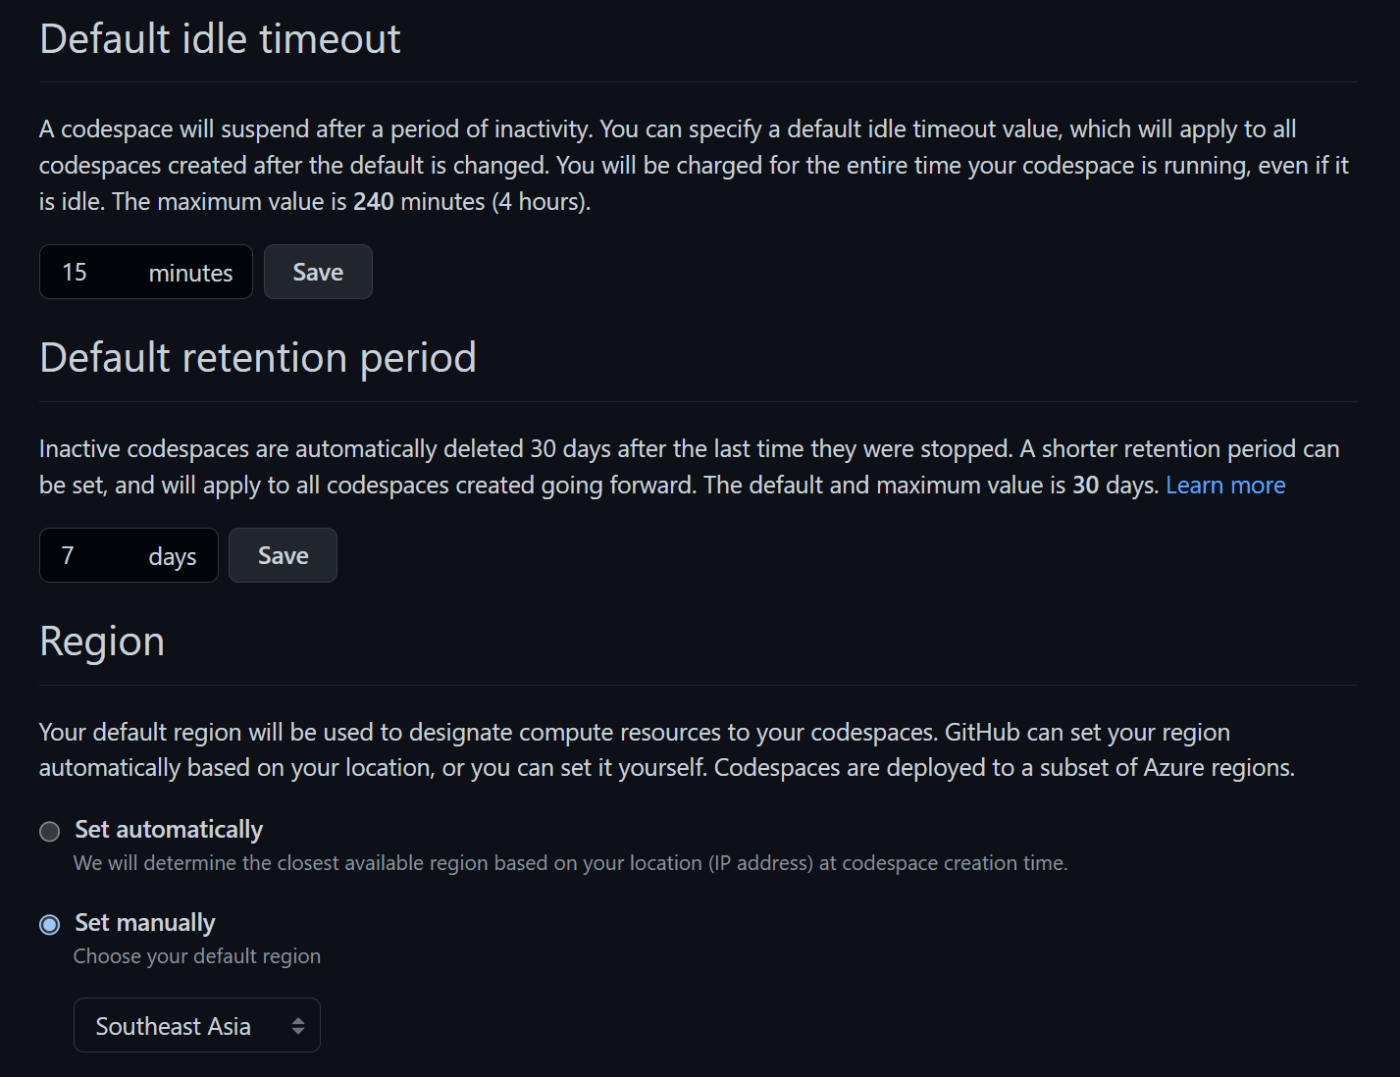This screenshot has width=1400, height=1077.
Task: Focus the retention period field showing 7
Action: click(129, 555)
